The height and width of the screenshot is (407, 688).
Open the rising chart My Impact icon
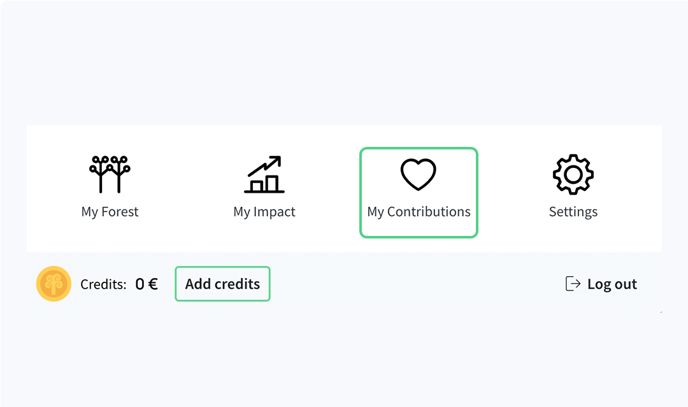click(264, 174)
